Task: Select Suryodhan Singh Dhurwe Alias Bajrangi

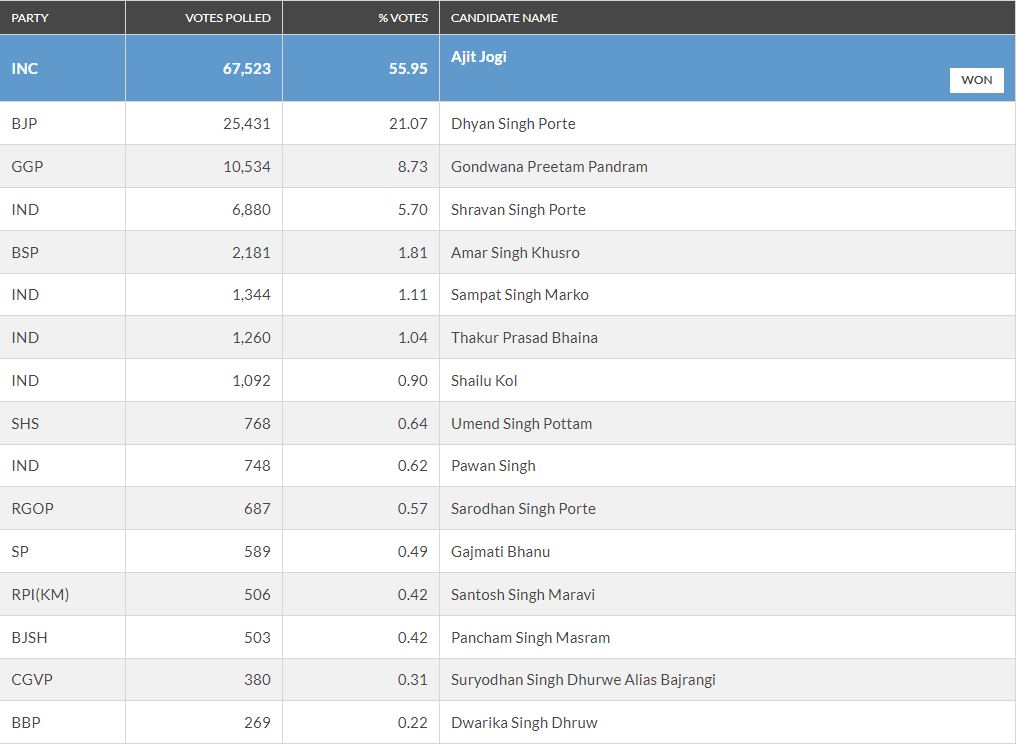Action: [583, 680]
